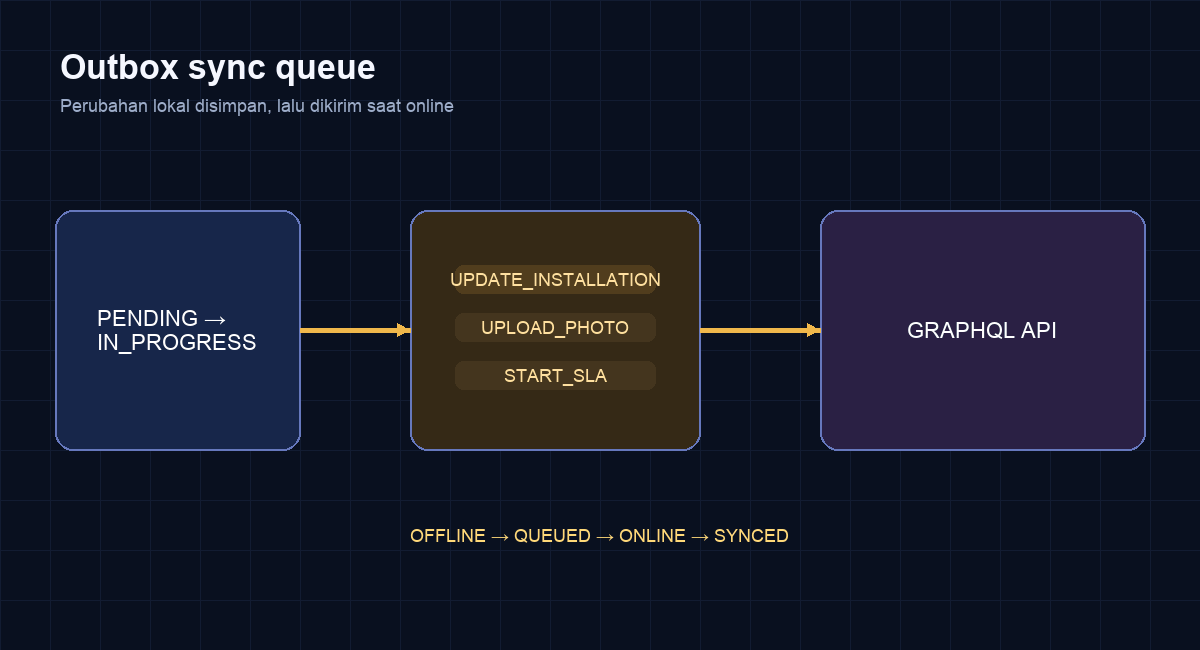This screenshot has height=650, width=1200.
Task: Click the arrow between ONLINE and SYNCED
Action: pos(700,536)
